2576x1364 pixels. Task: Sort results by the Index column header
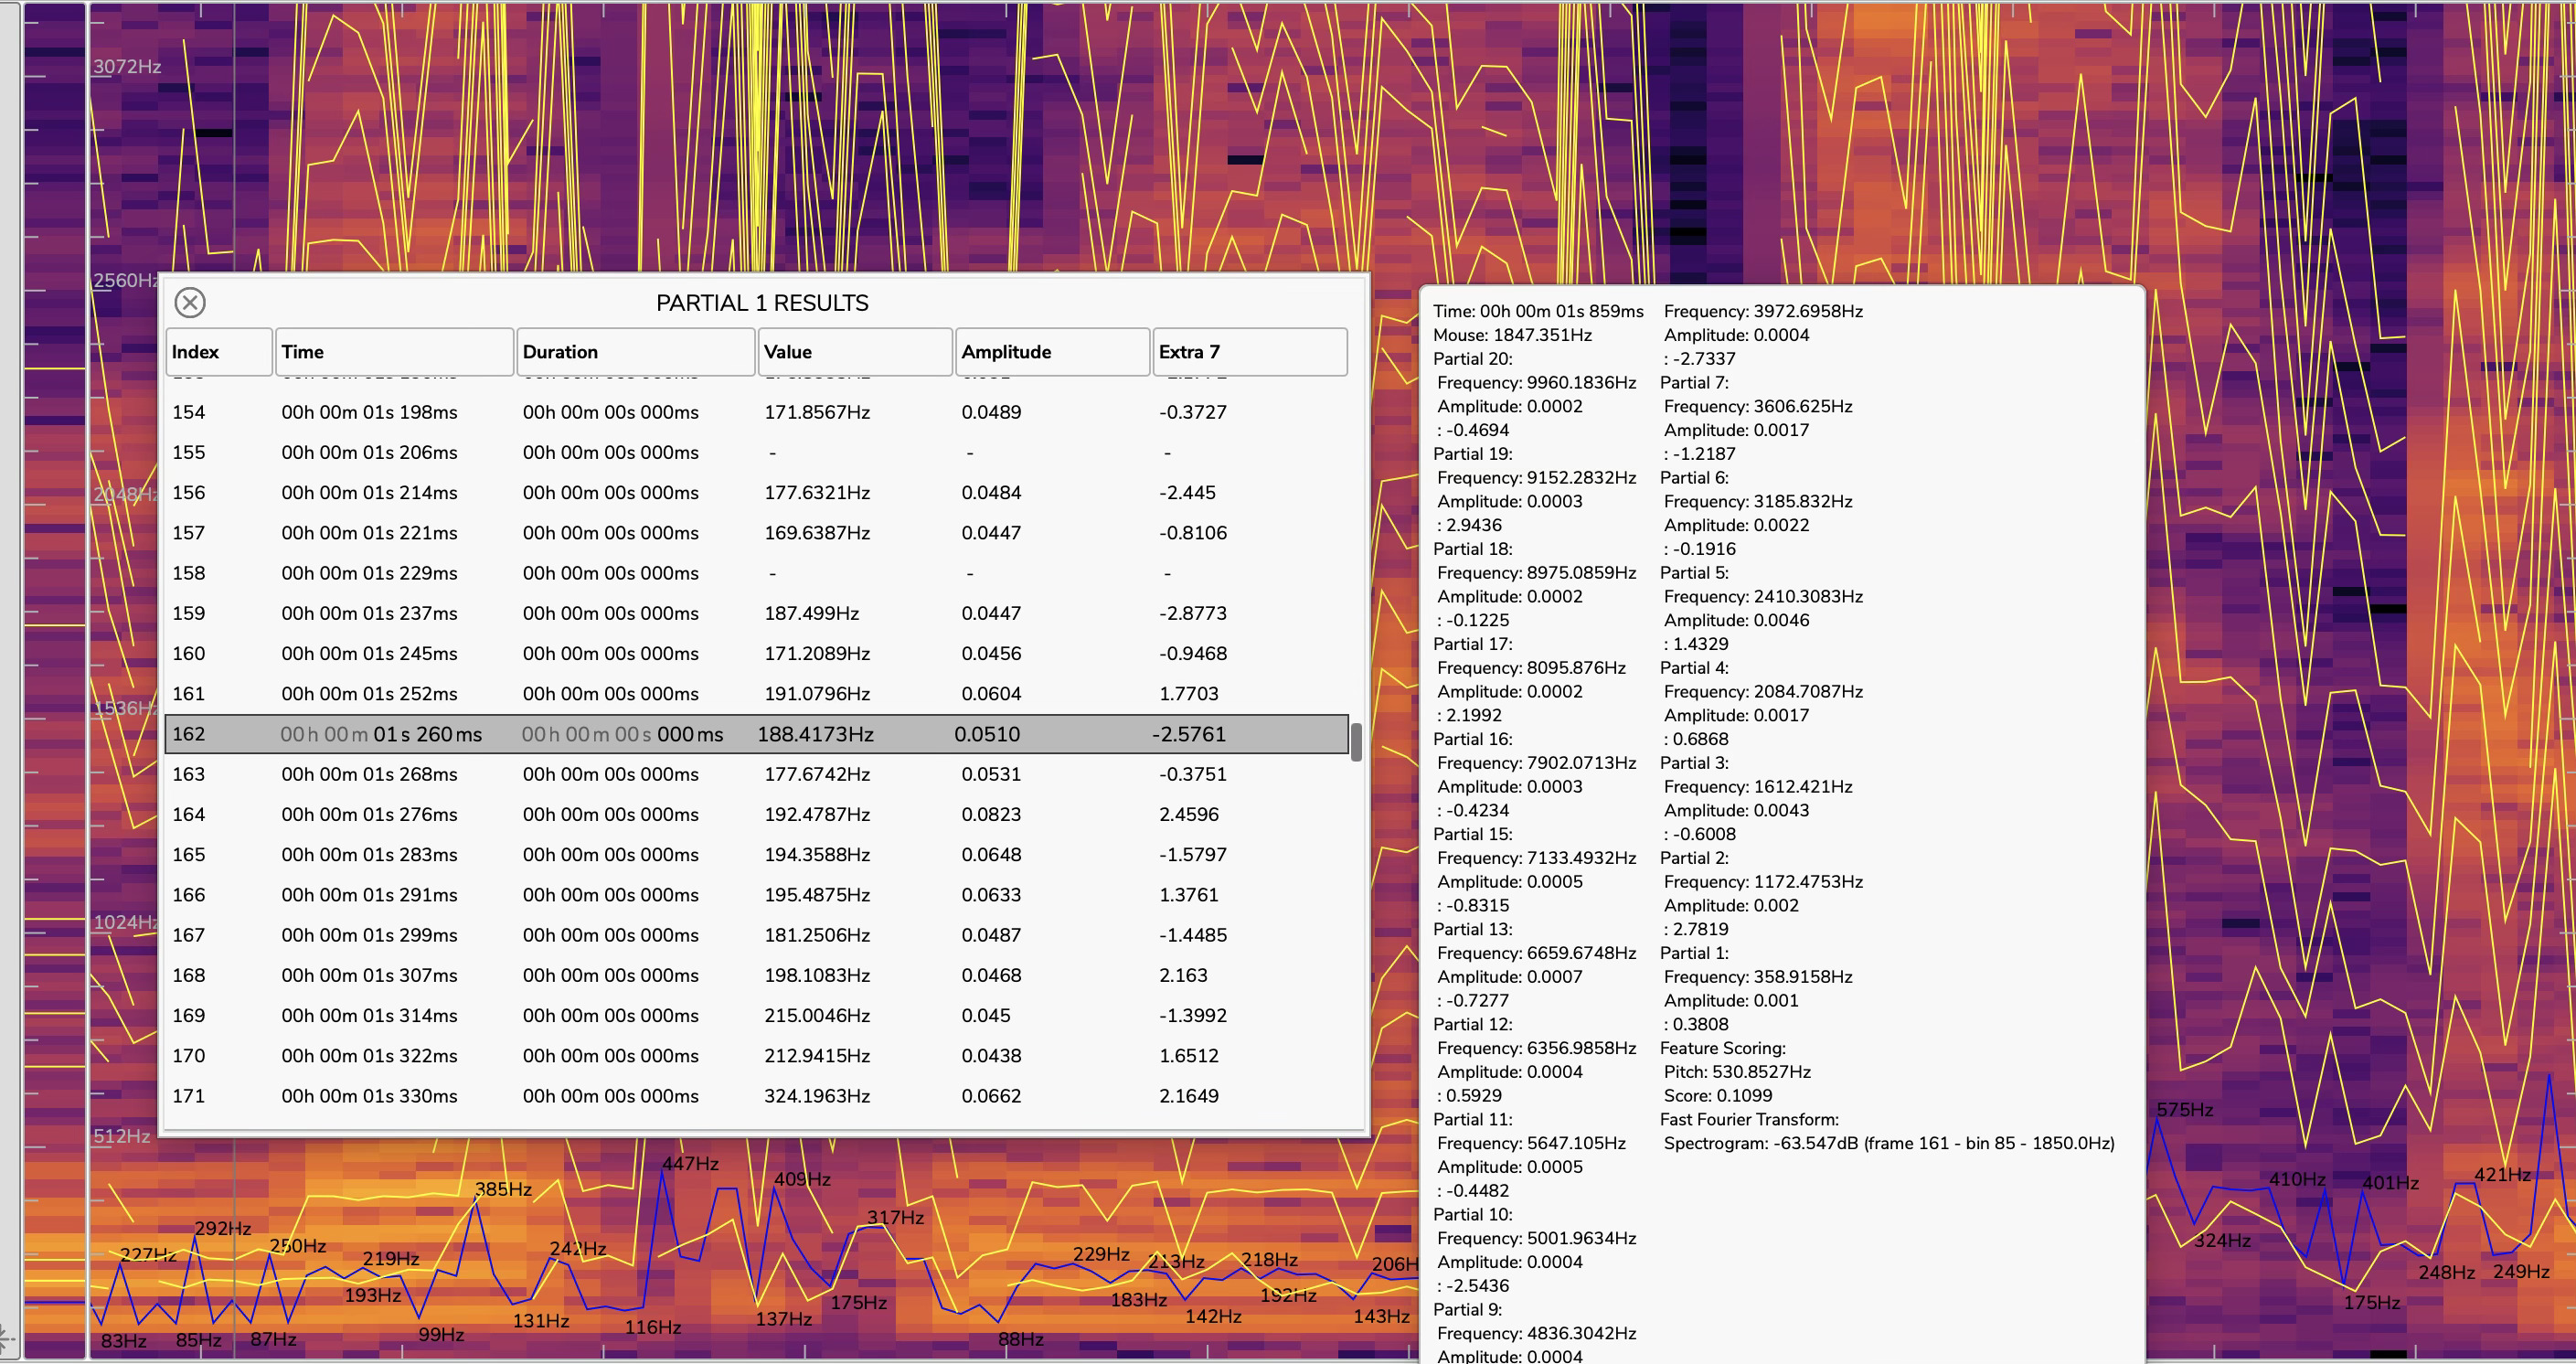point(219,352)
